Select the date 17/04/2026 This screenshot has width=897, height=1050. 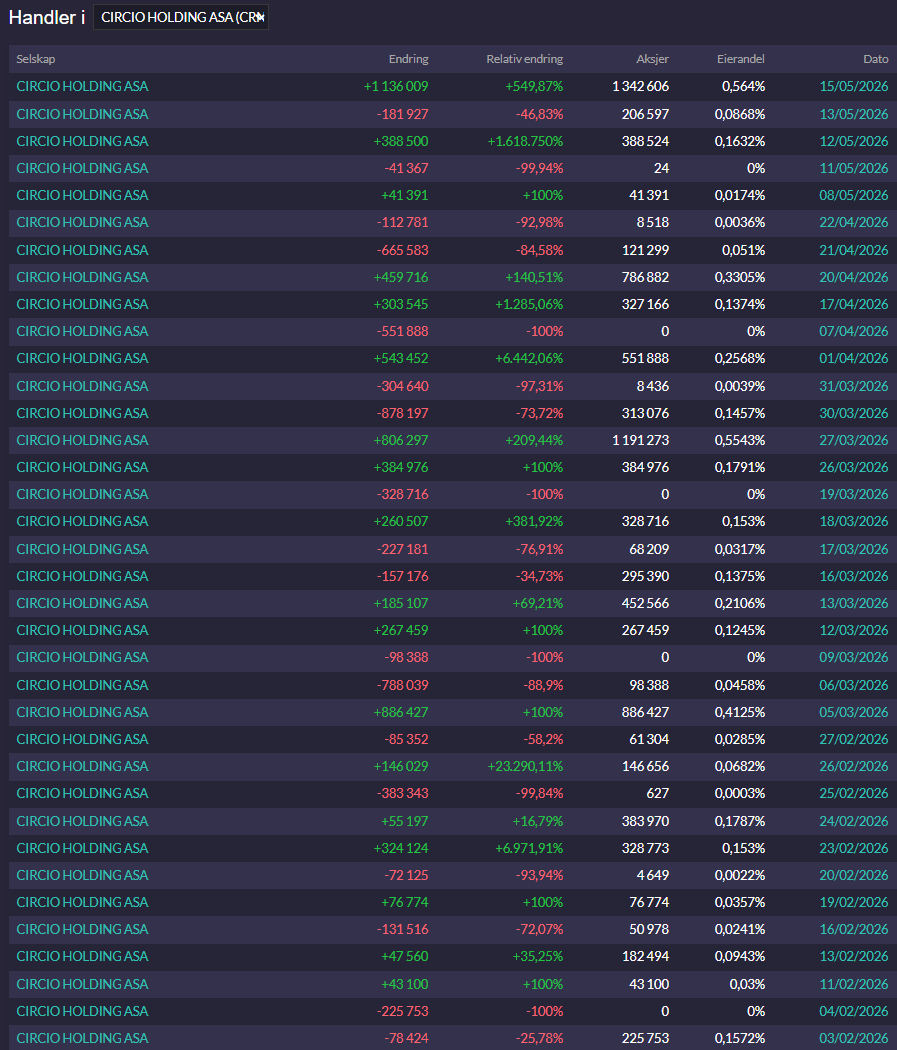(853, 305)
